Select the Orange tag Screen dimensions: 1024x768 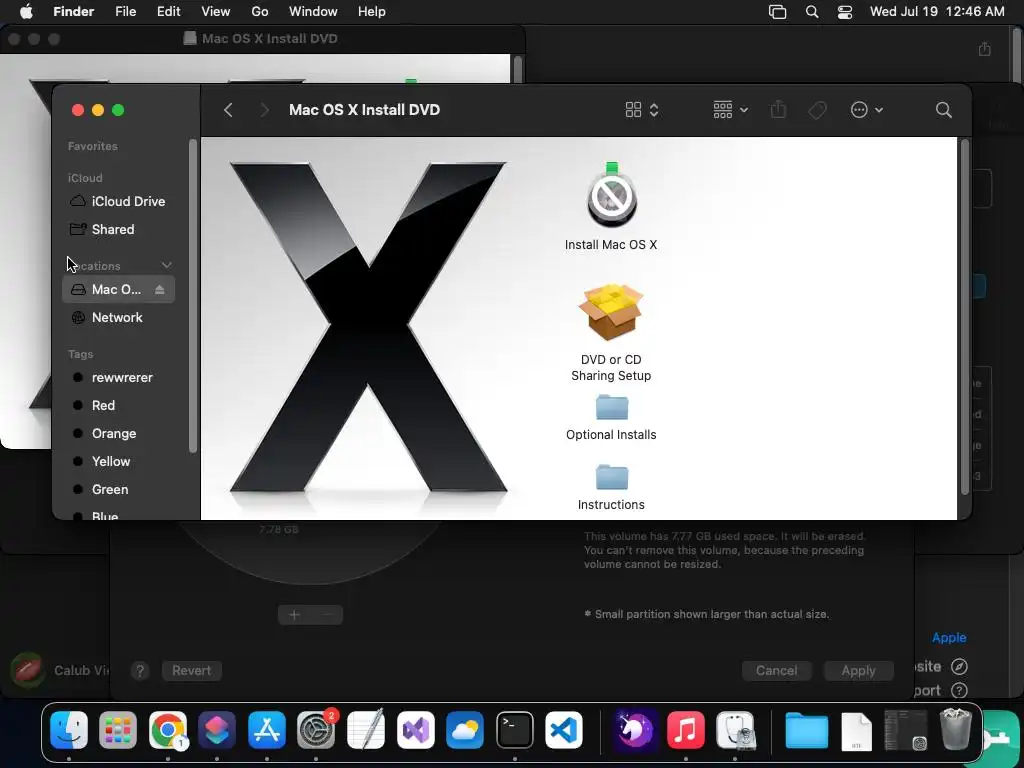[118, 434]
